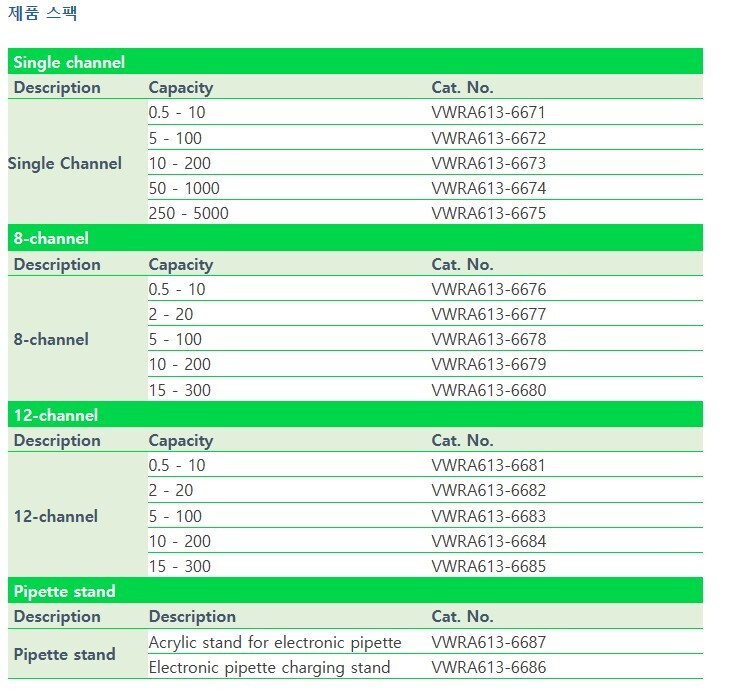Click the green '12-channel' section header
The width and height of the screenshot is (750, 690).
point(355,415)
